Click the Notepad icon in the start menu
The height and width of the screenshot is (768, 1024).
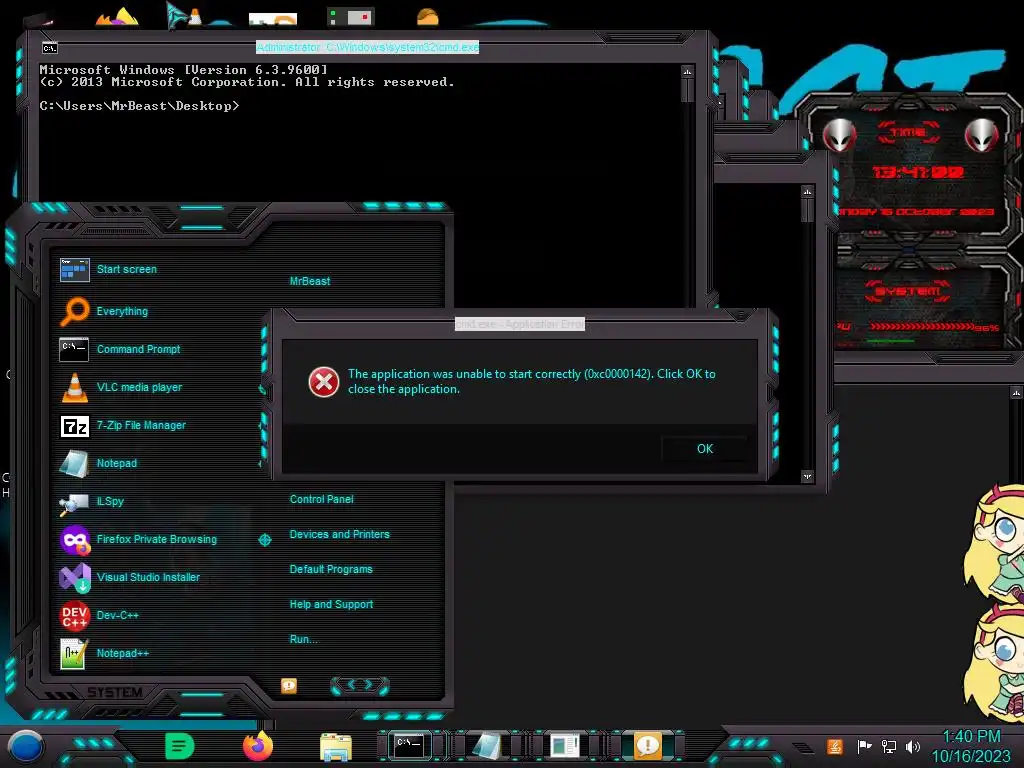coord(74,464)
